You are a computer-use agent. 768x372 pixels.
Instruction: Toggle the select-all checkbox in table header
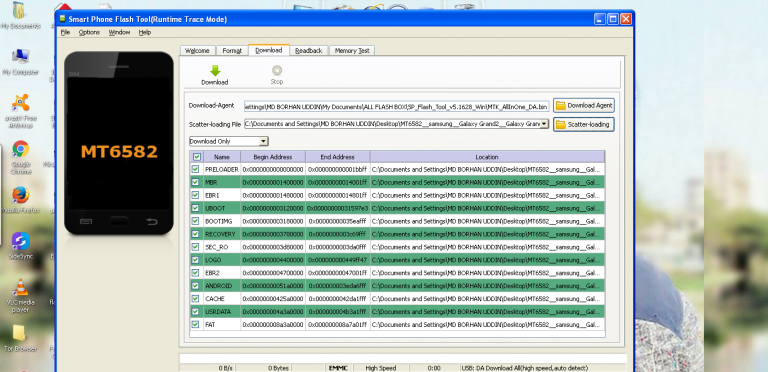coord(196,157)
